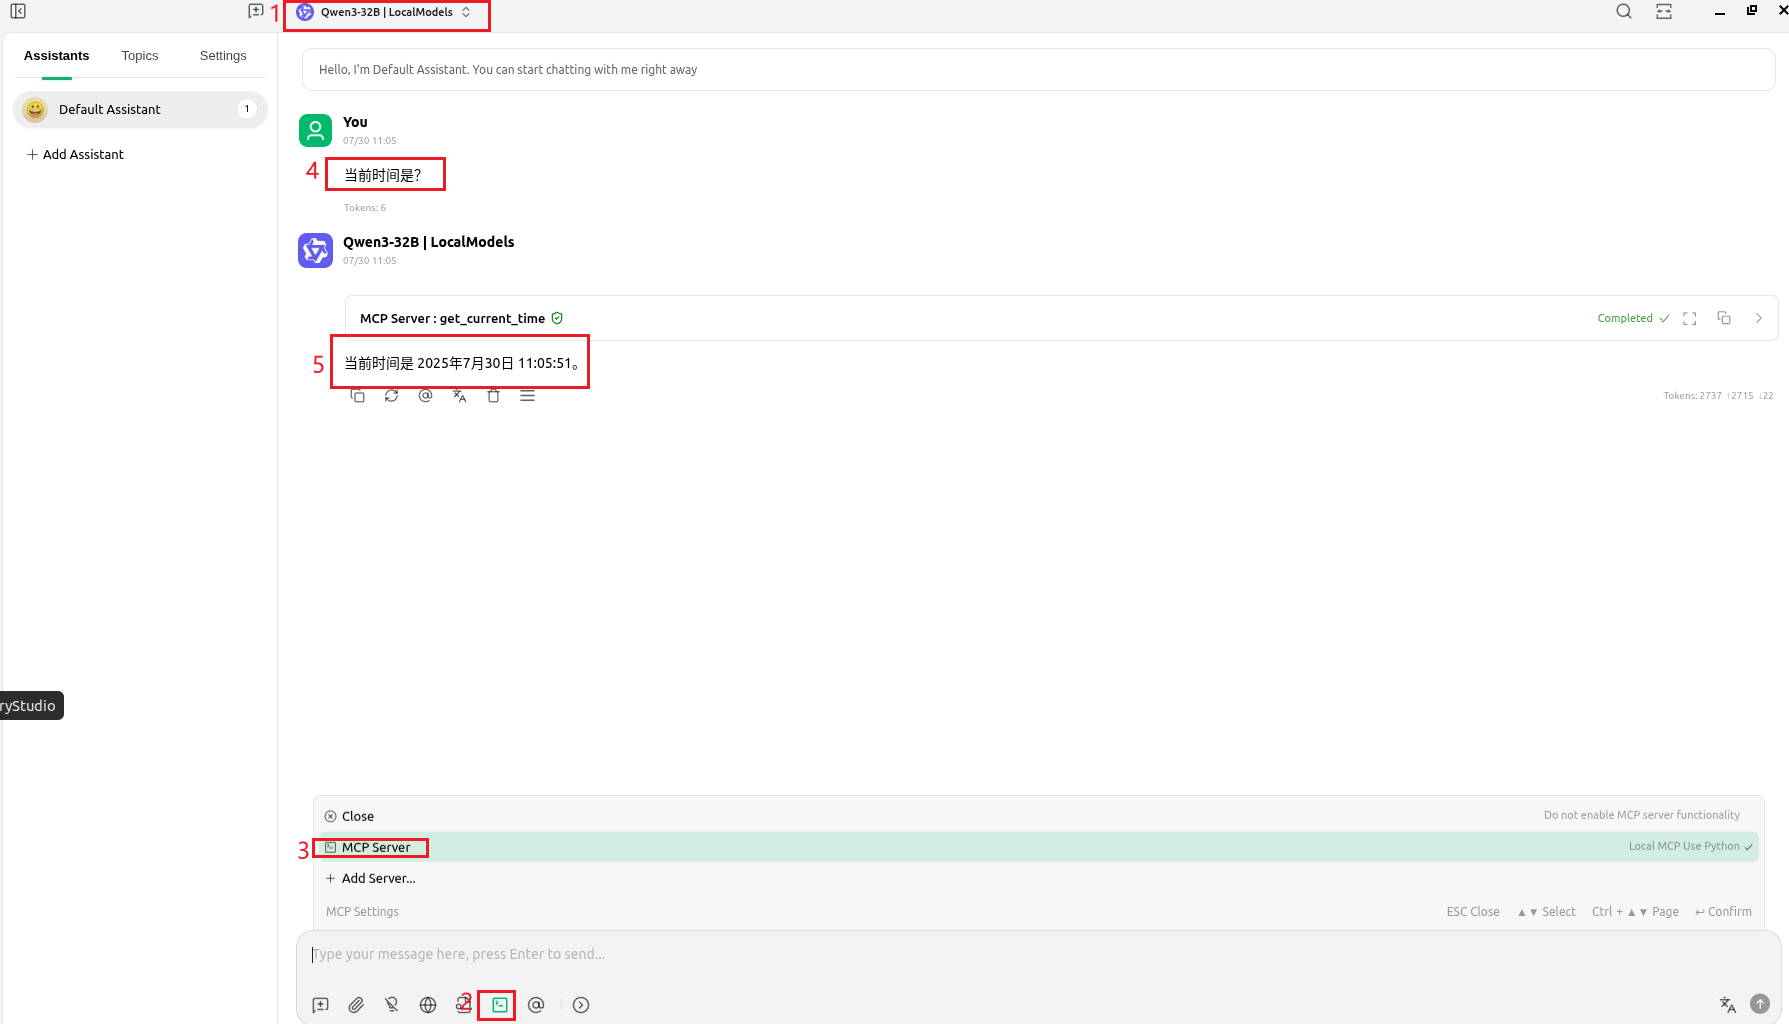Click new topic icon in input toolbar
The image size is (1789, 1024).
(x=320, y=1005)
